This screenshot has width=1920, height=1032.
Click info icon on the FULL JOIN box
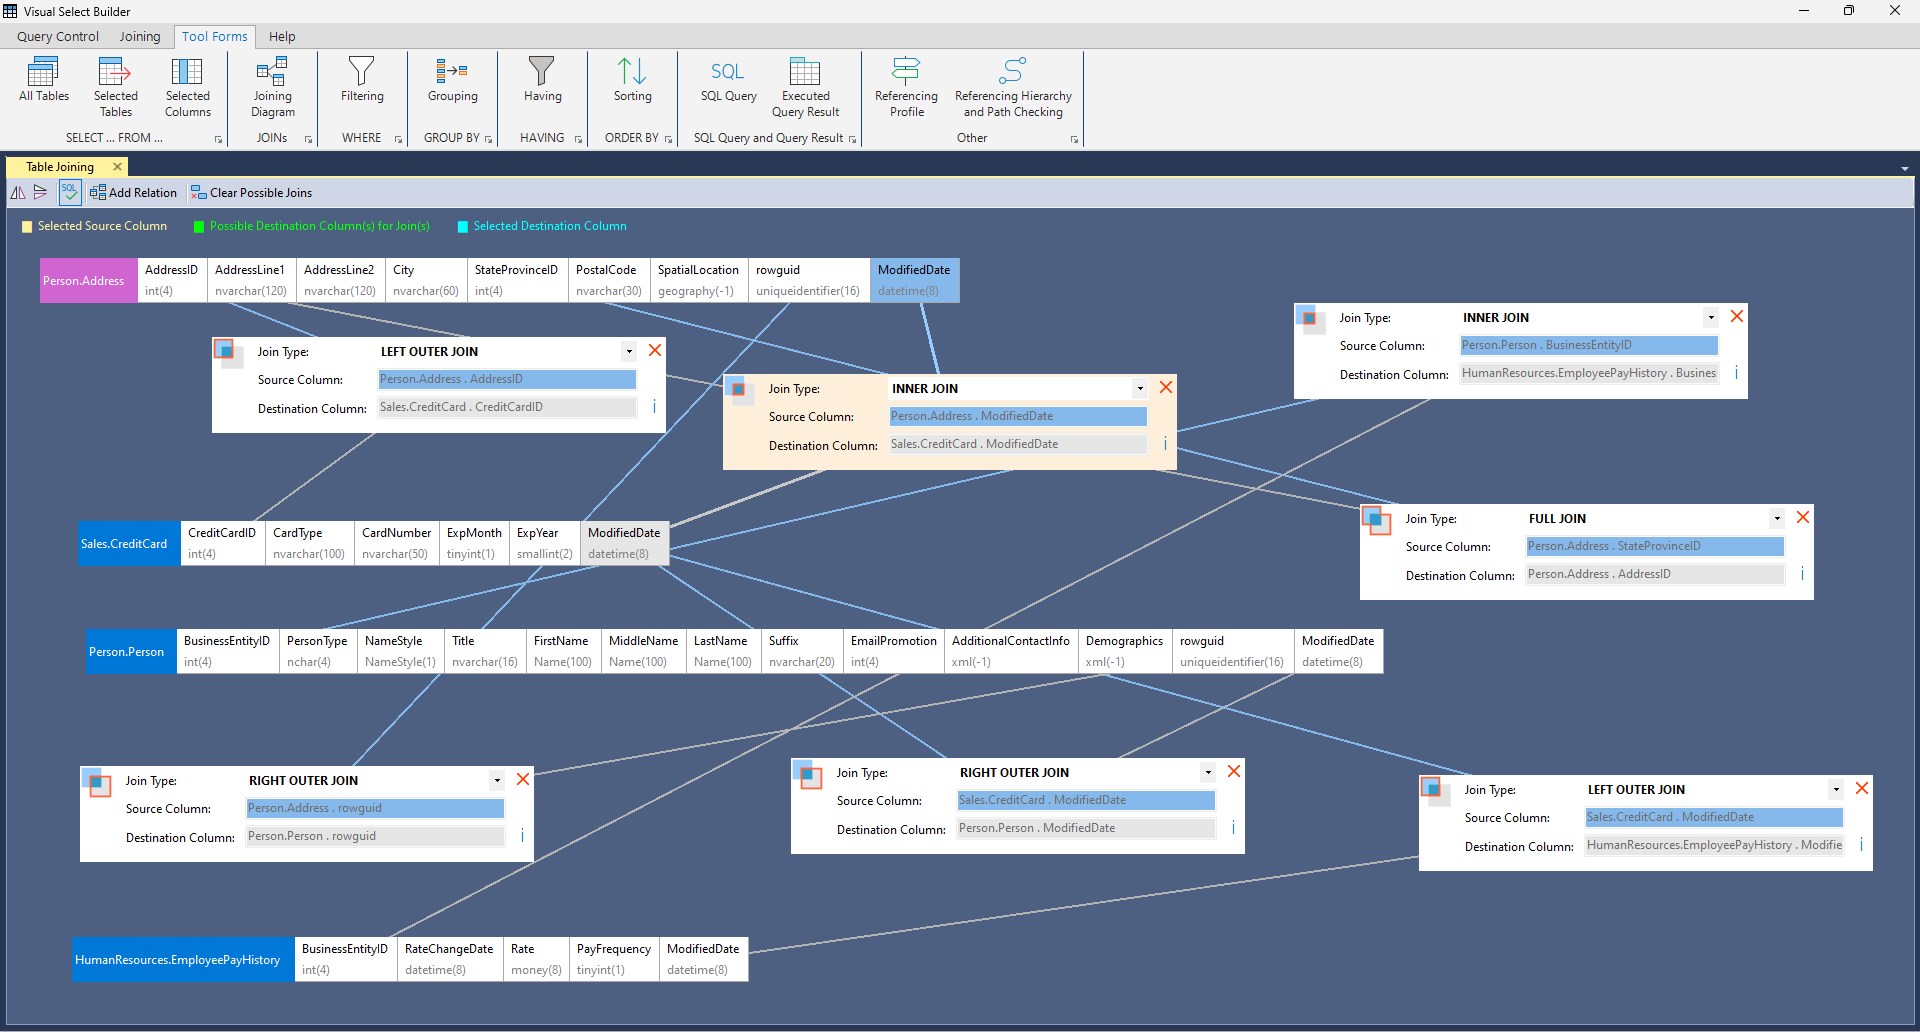(1802, 574)
